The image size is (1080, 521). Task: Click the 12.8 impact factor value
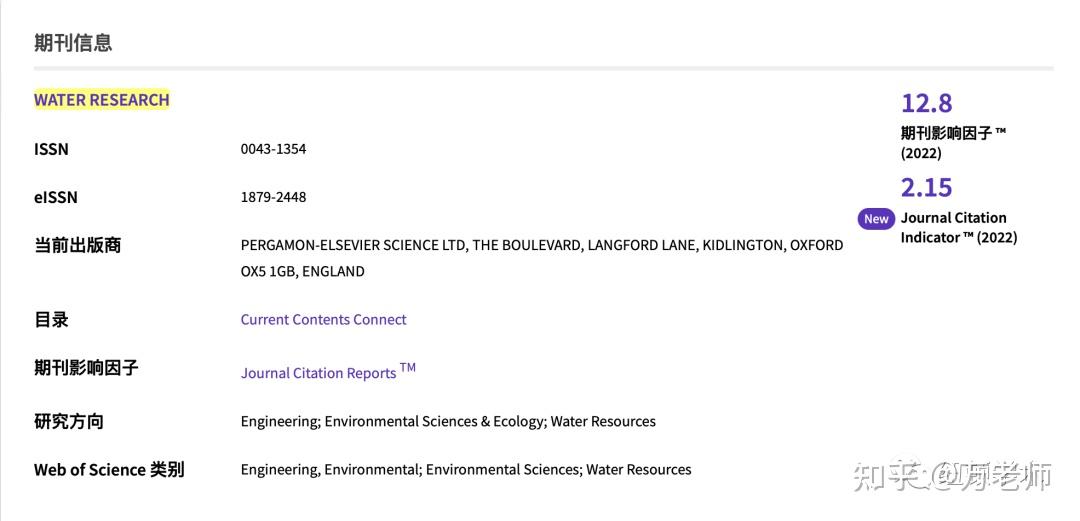pos(926,103)
